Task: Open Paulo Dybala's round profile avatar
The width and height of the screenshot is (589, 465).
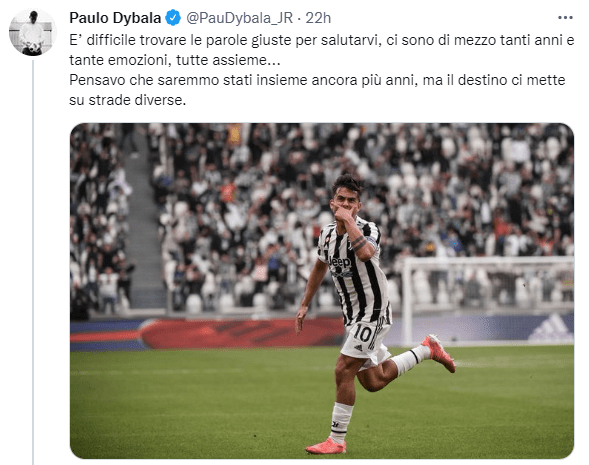Action: (32, 32)
